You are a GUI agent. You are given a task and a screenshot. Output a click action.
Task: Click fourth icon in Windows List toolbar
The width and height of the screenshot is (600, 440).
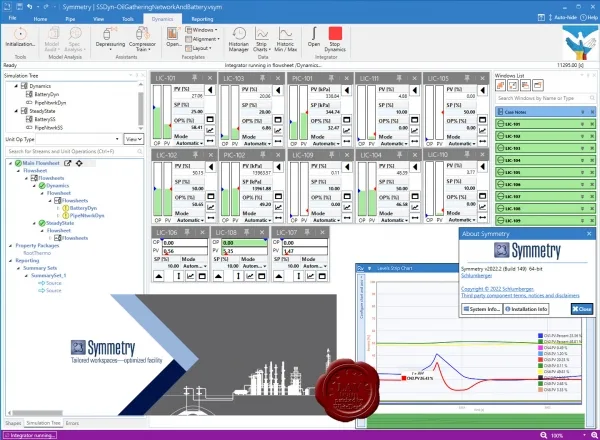tap(538, 85)
